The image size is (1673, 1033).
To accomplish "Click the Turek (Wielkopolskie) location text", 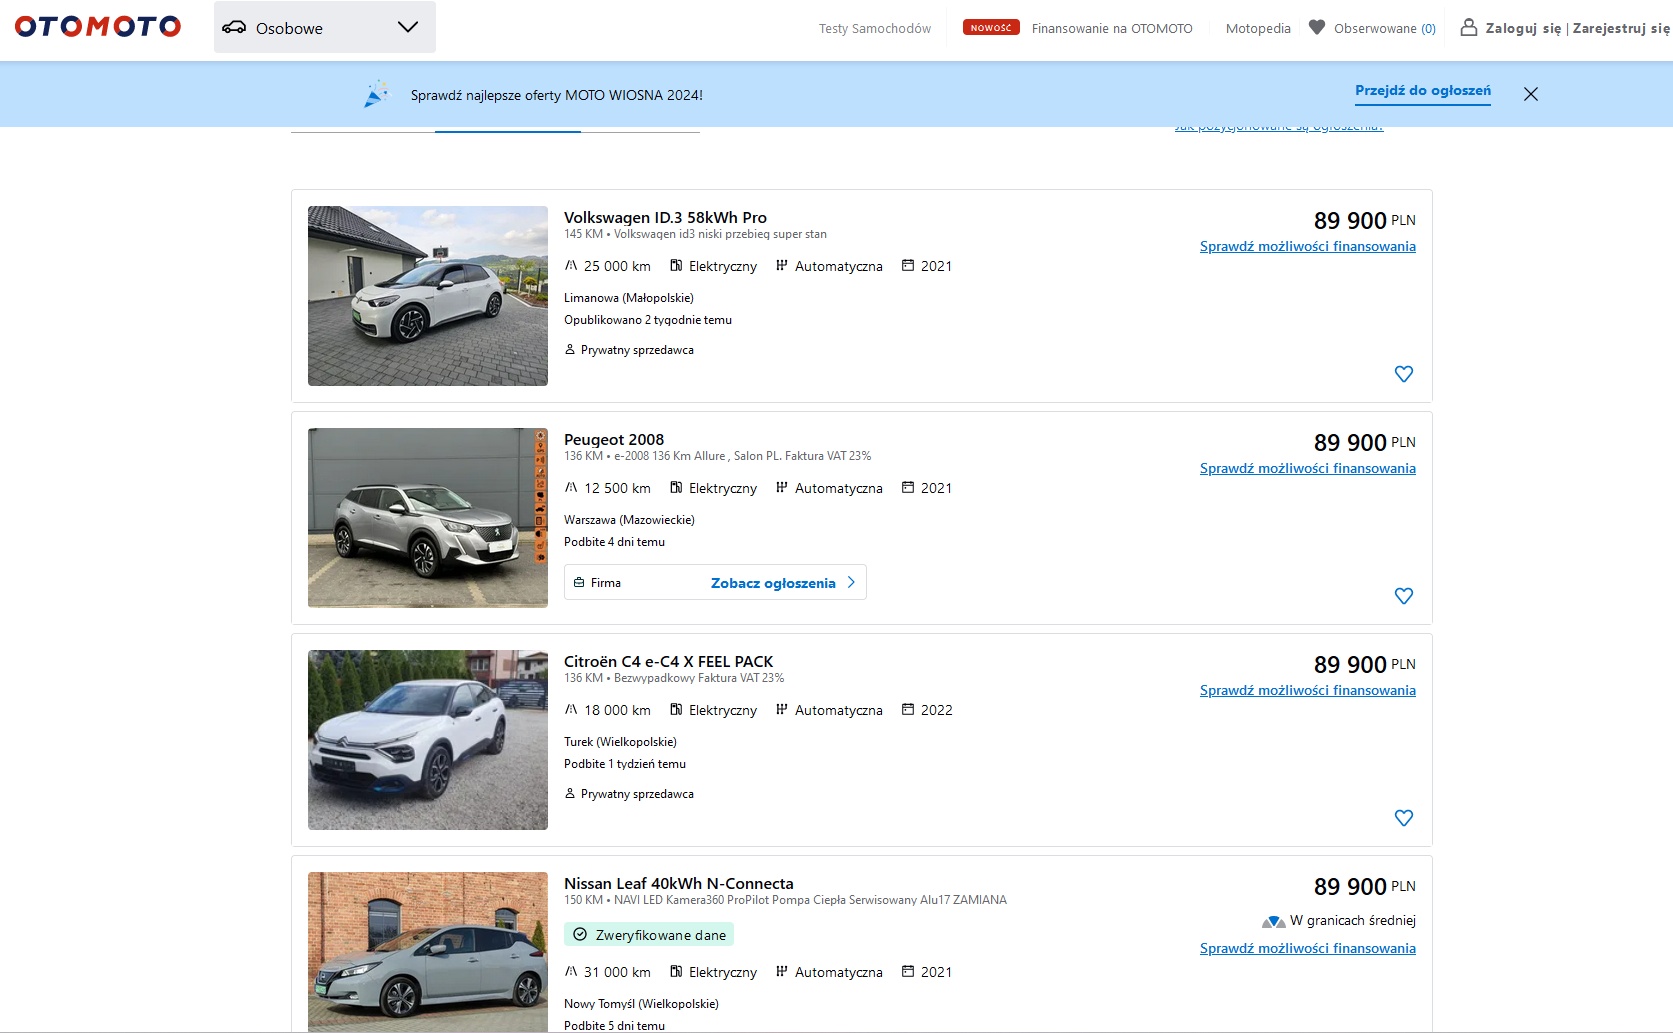I will tap(620, 742).
